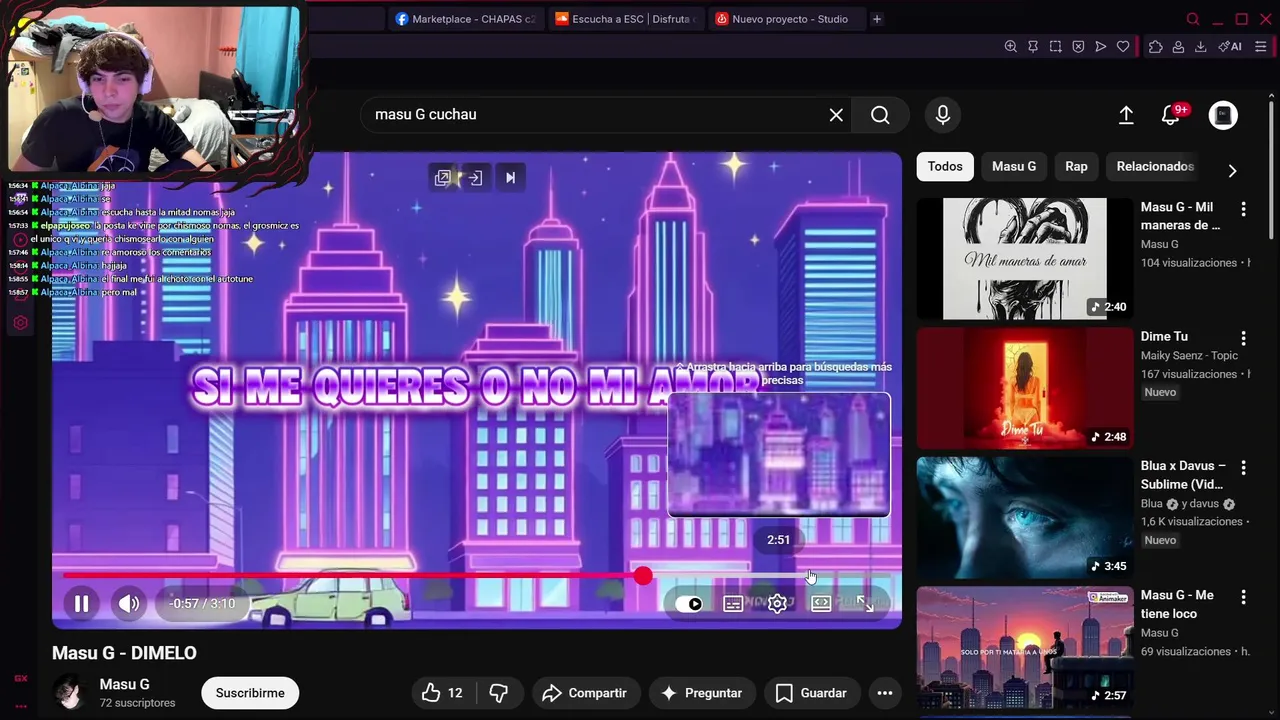Open 'Blua x Davus – Sublime' thumbnail
The height and width of the screenshot is (720, 1280).
(x=1025, y=518)
